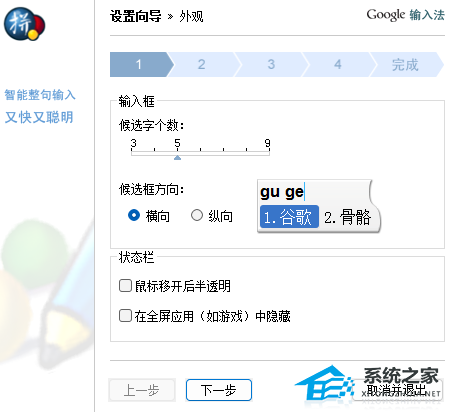Select the 横向 radio button
The width and height of the screenshot is (456, 412).
coord(134,215)
